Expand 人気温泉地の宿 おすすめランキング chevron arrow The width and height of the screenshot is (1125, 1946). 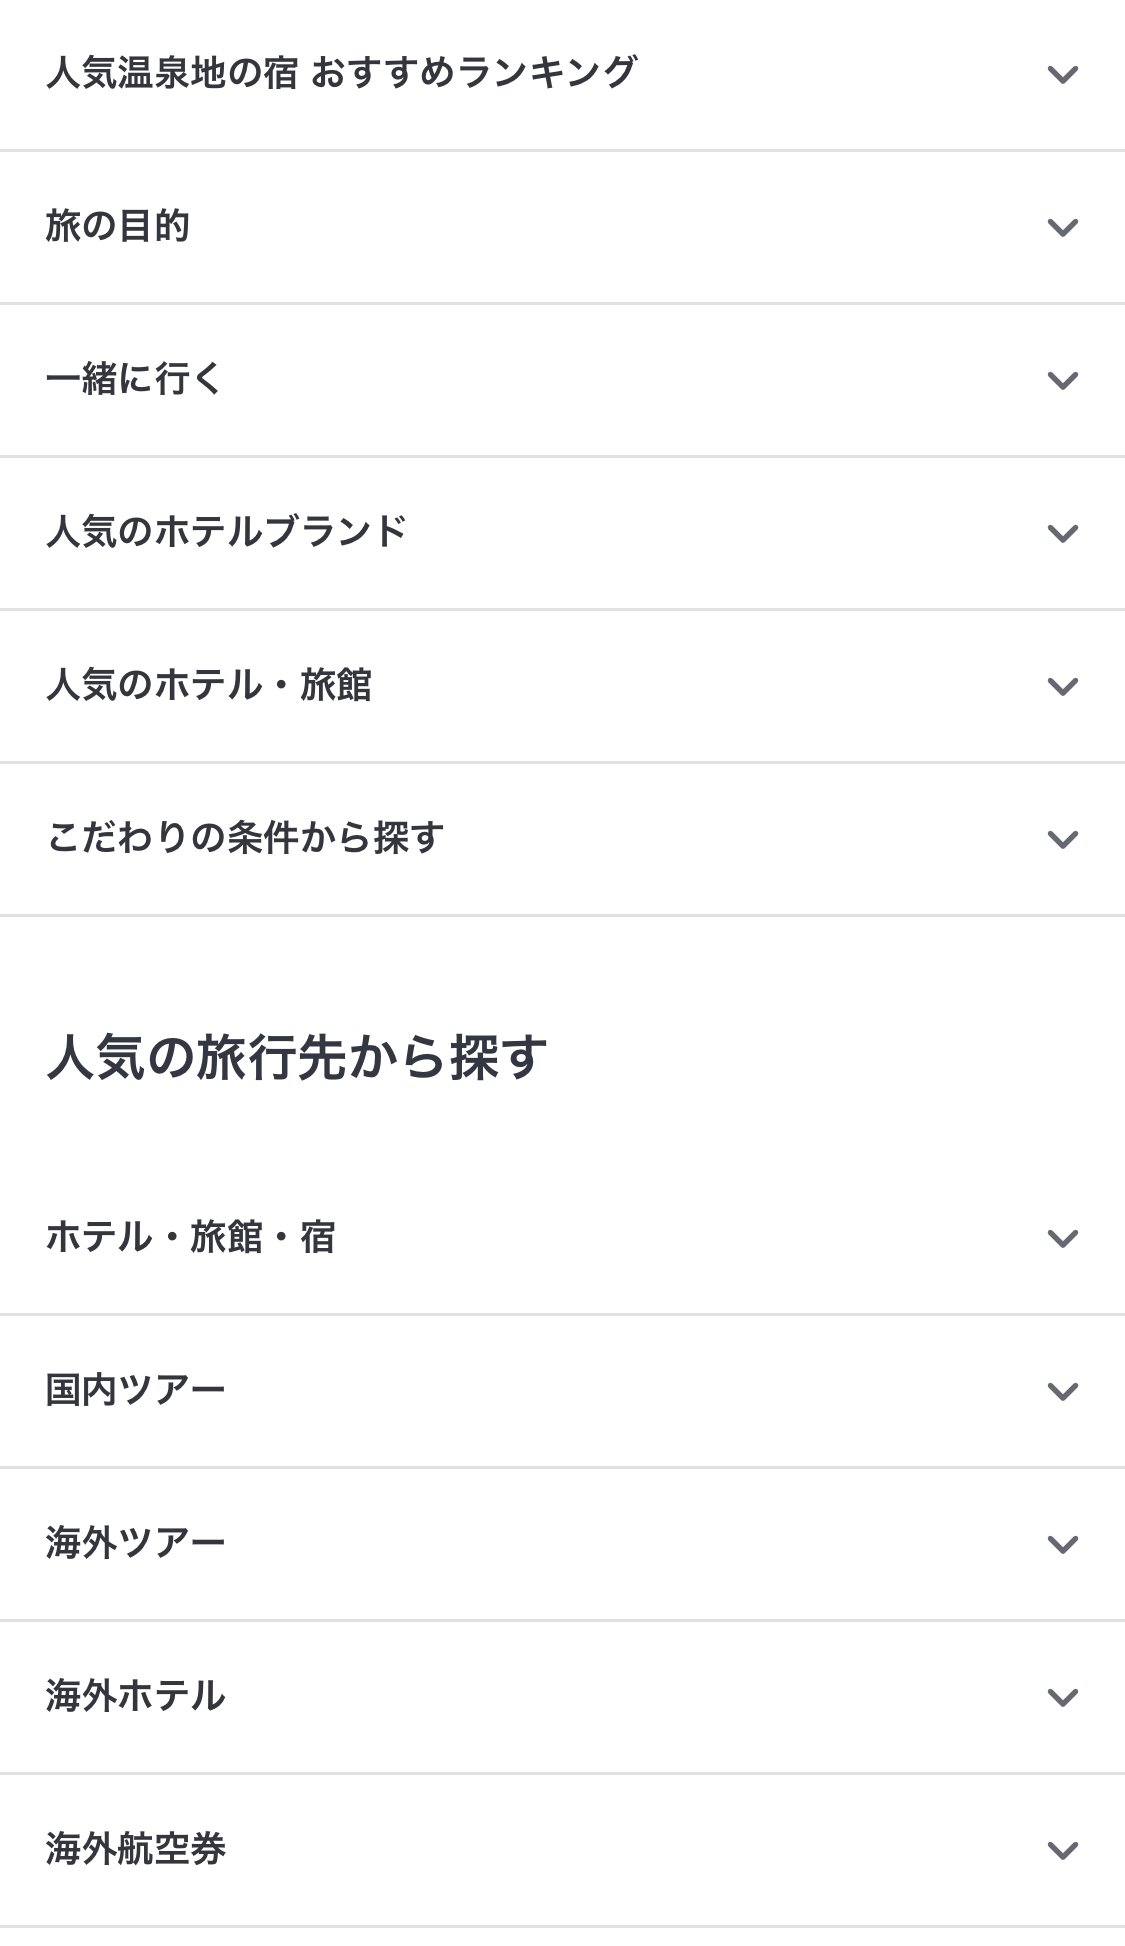(1062, 74)
